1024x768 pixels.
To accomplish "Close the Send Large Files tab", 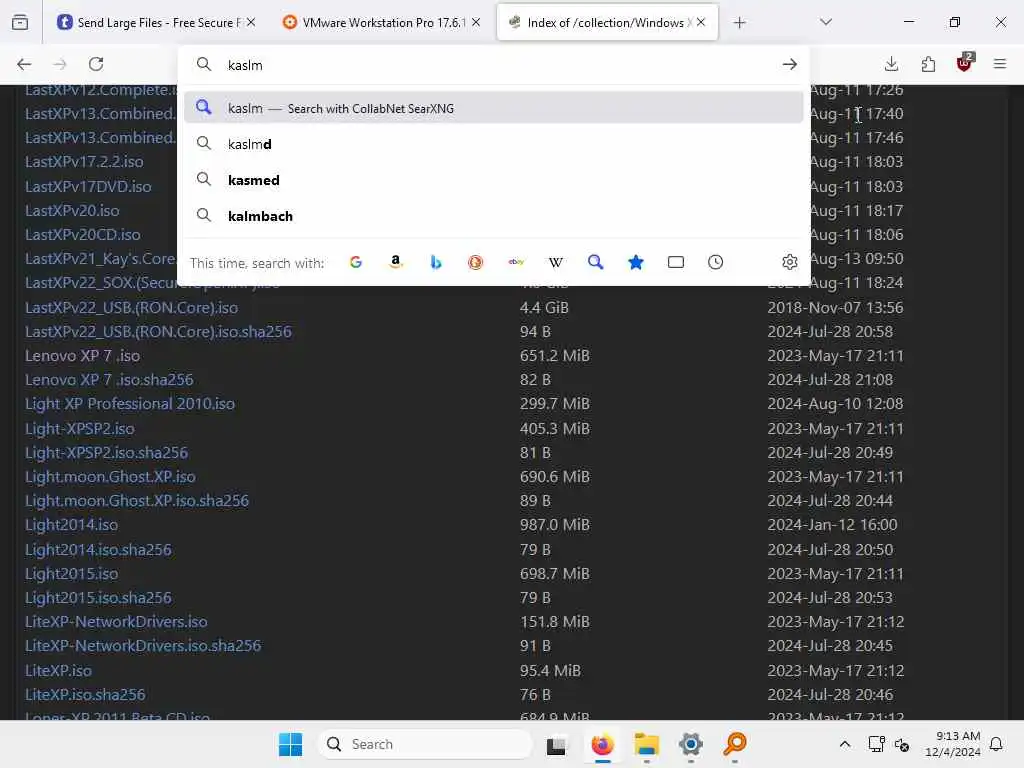I will 251,22.
